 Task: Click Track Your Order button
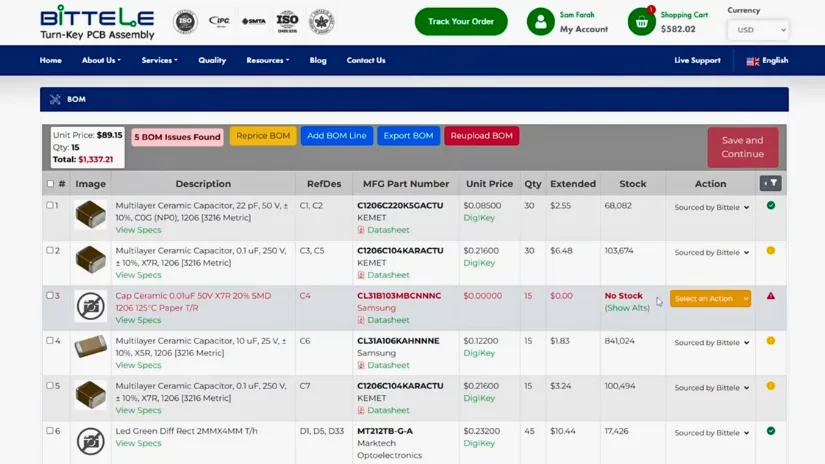(461, 22)
